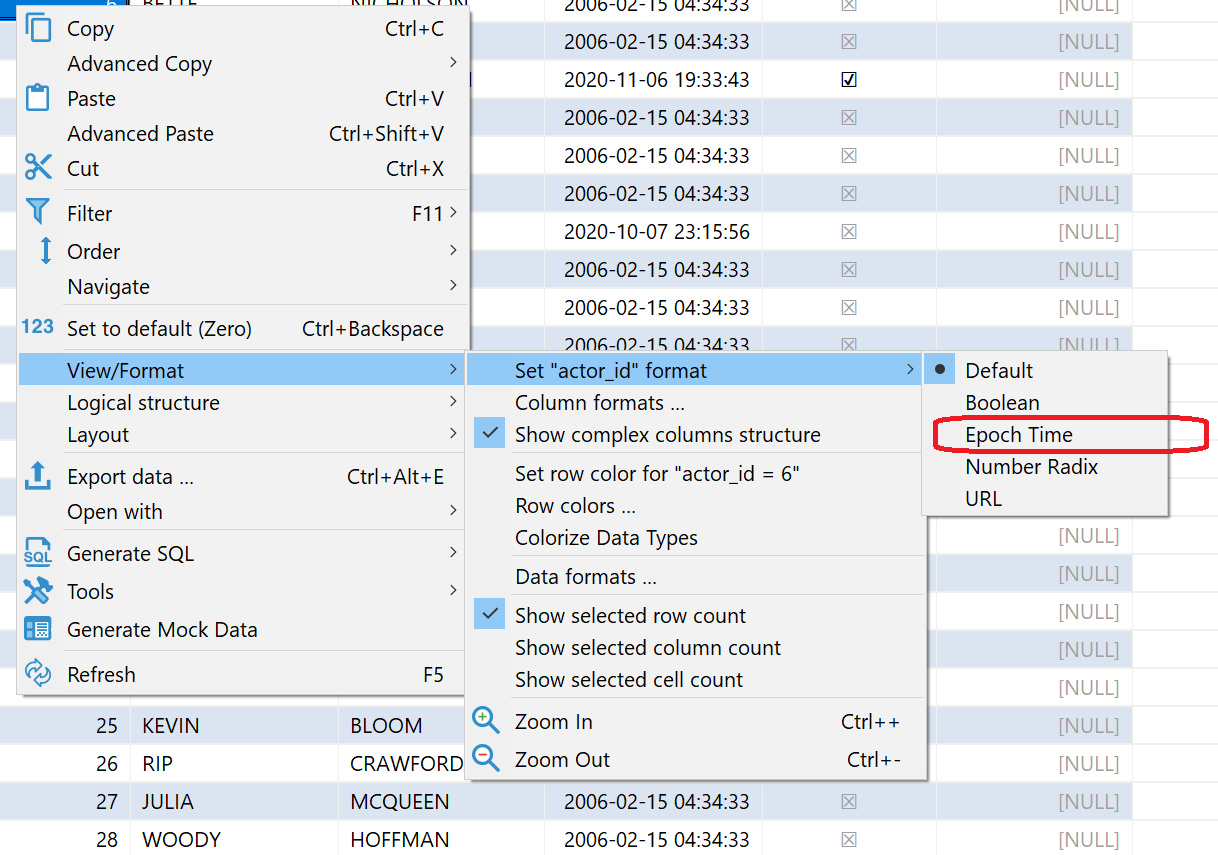Click the Refresh icon
Screen dimensions: 1218x855
pos(39,674)
